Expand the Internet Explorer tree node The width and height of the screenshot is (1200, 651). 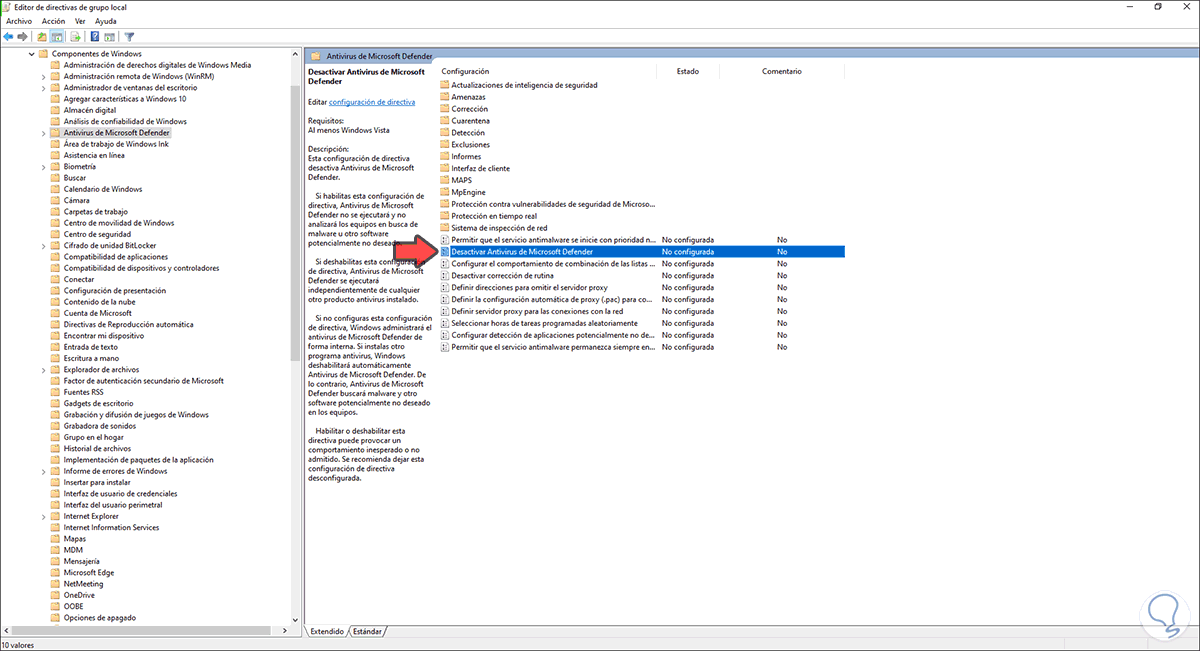pos(43,516)
